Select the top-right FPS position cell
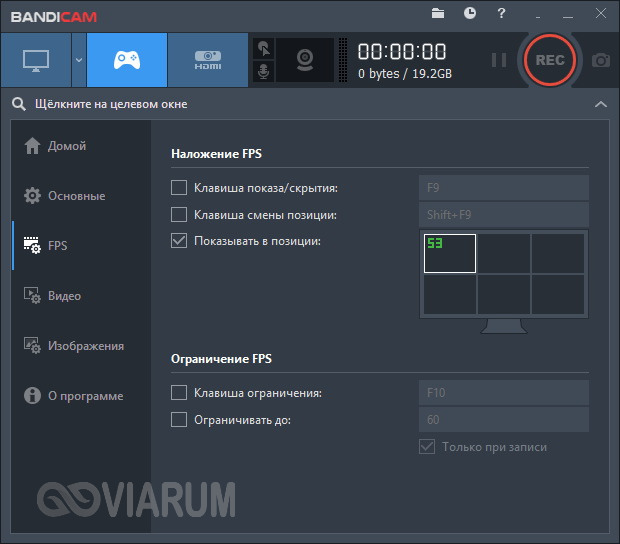The height and width of the screenshot is (544, 620). (x=558, y=253)
